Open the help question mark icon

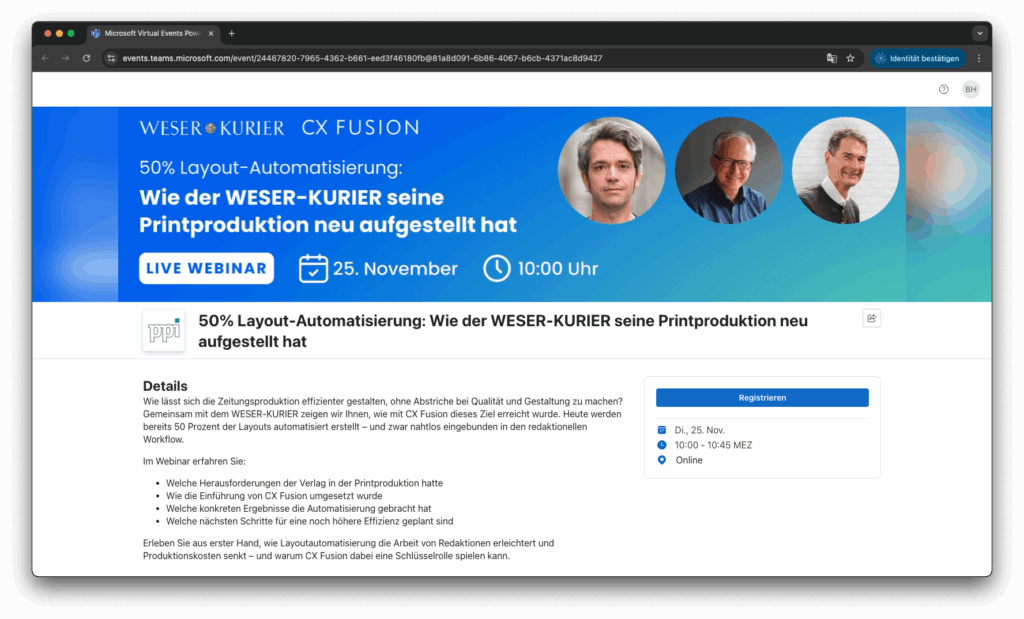(944, 89)
